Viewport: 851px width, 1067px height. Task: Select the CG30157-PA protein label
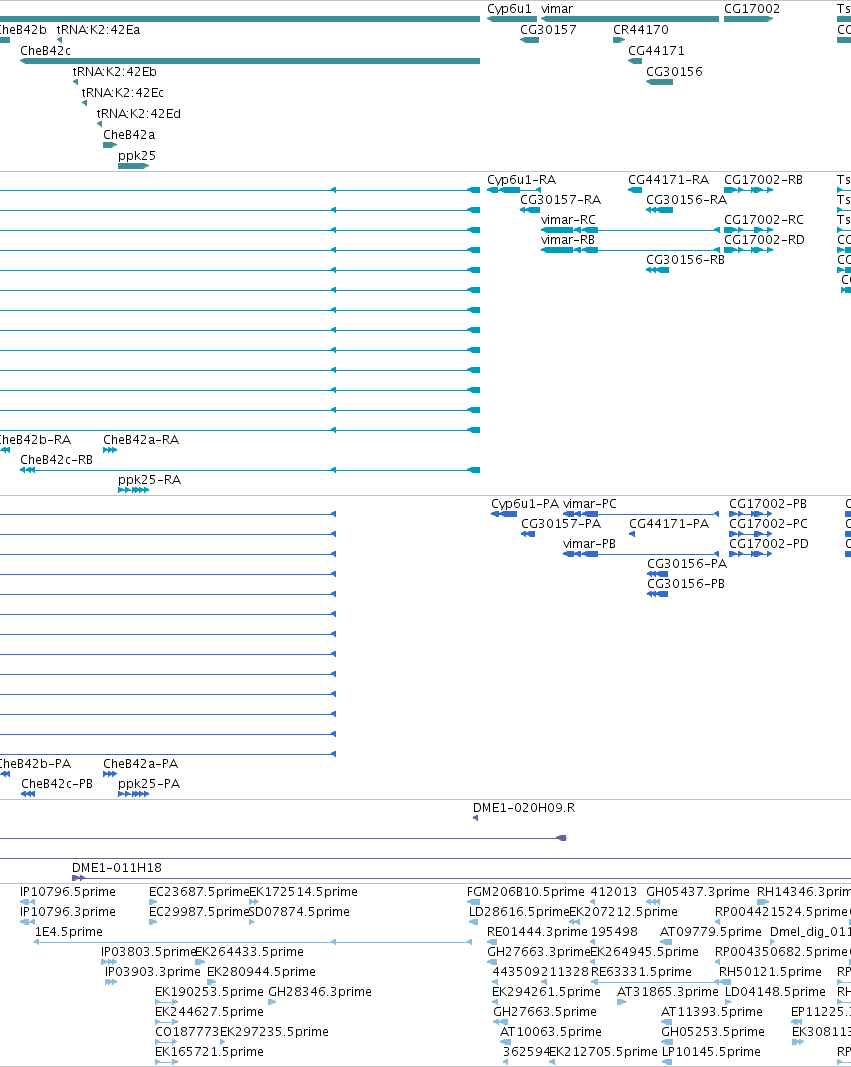[x=561, y=524]
